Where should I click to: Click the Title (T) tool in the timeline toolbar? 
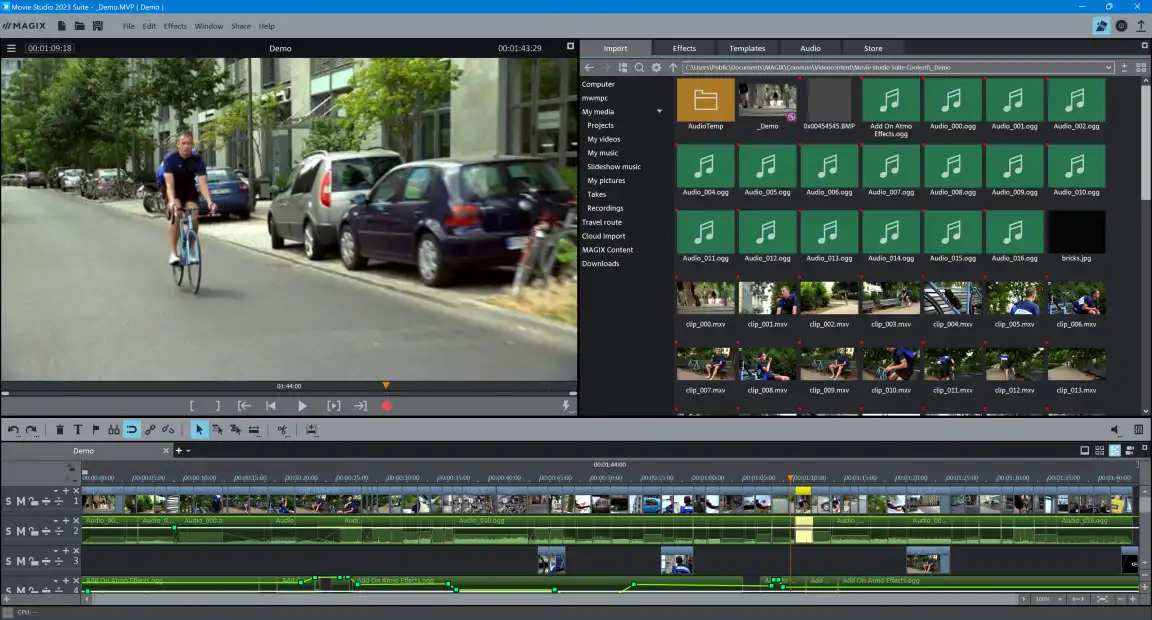(78, 430)
